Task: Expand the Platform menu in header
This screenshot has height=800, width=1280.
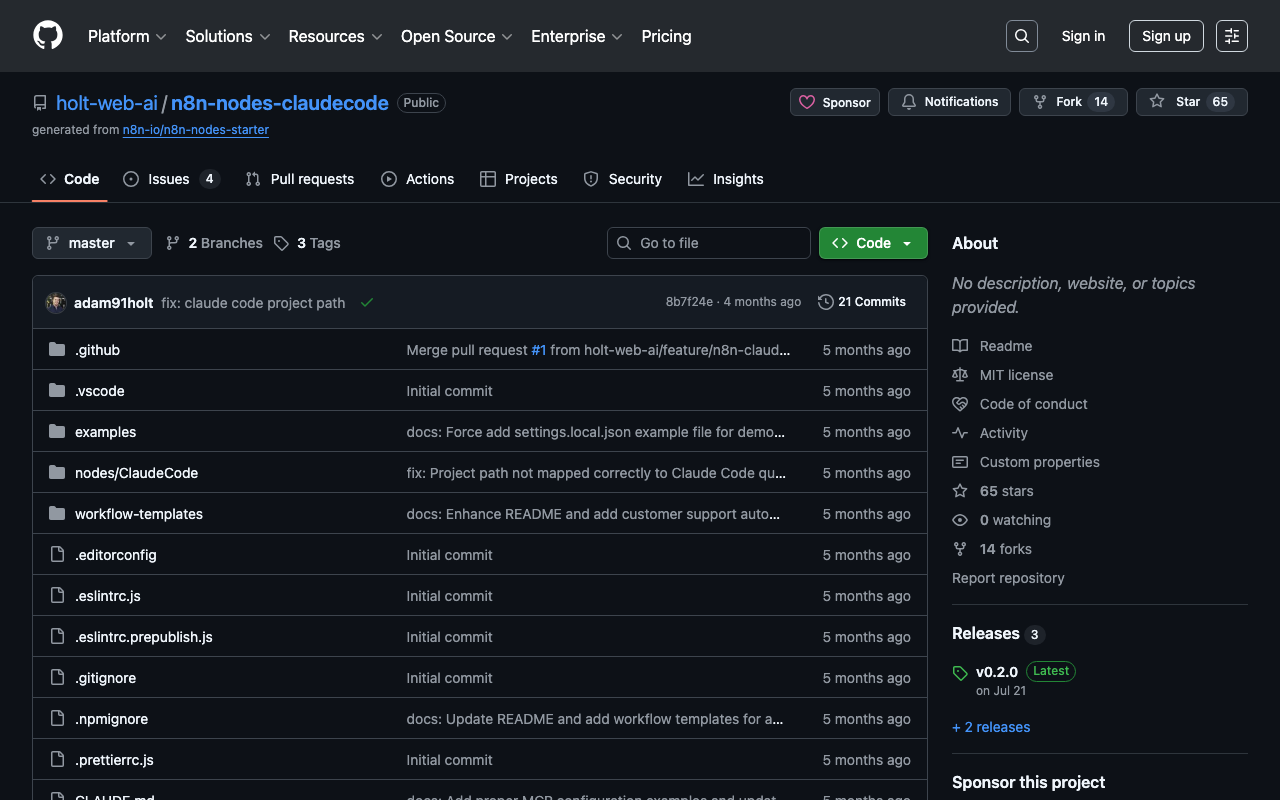Action: pos(127,36)
